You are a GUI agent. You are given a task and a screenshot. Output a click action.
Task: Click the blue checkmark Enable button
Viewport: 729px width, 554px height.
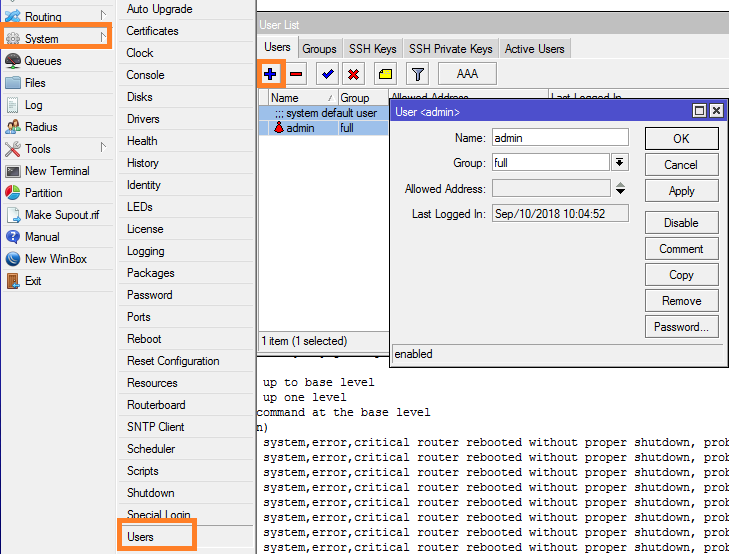coord(327,74)
